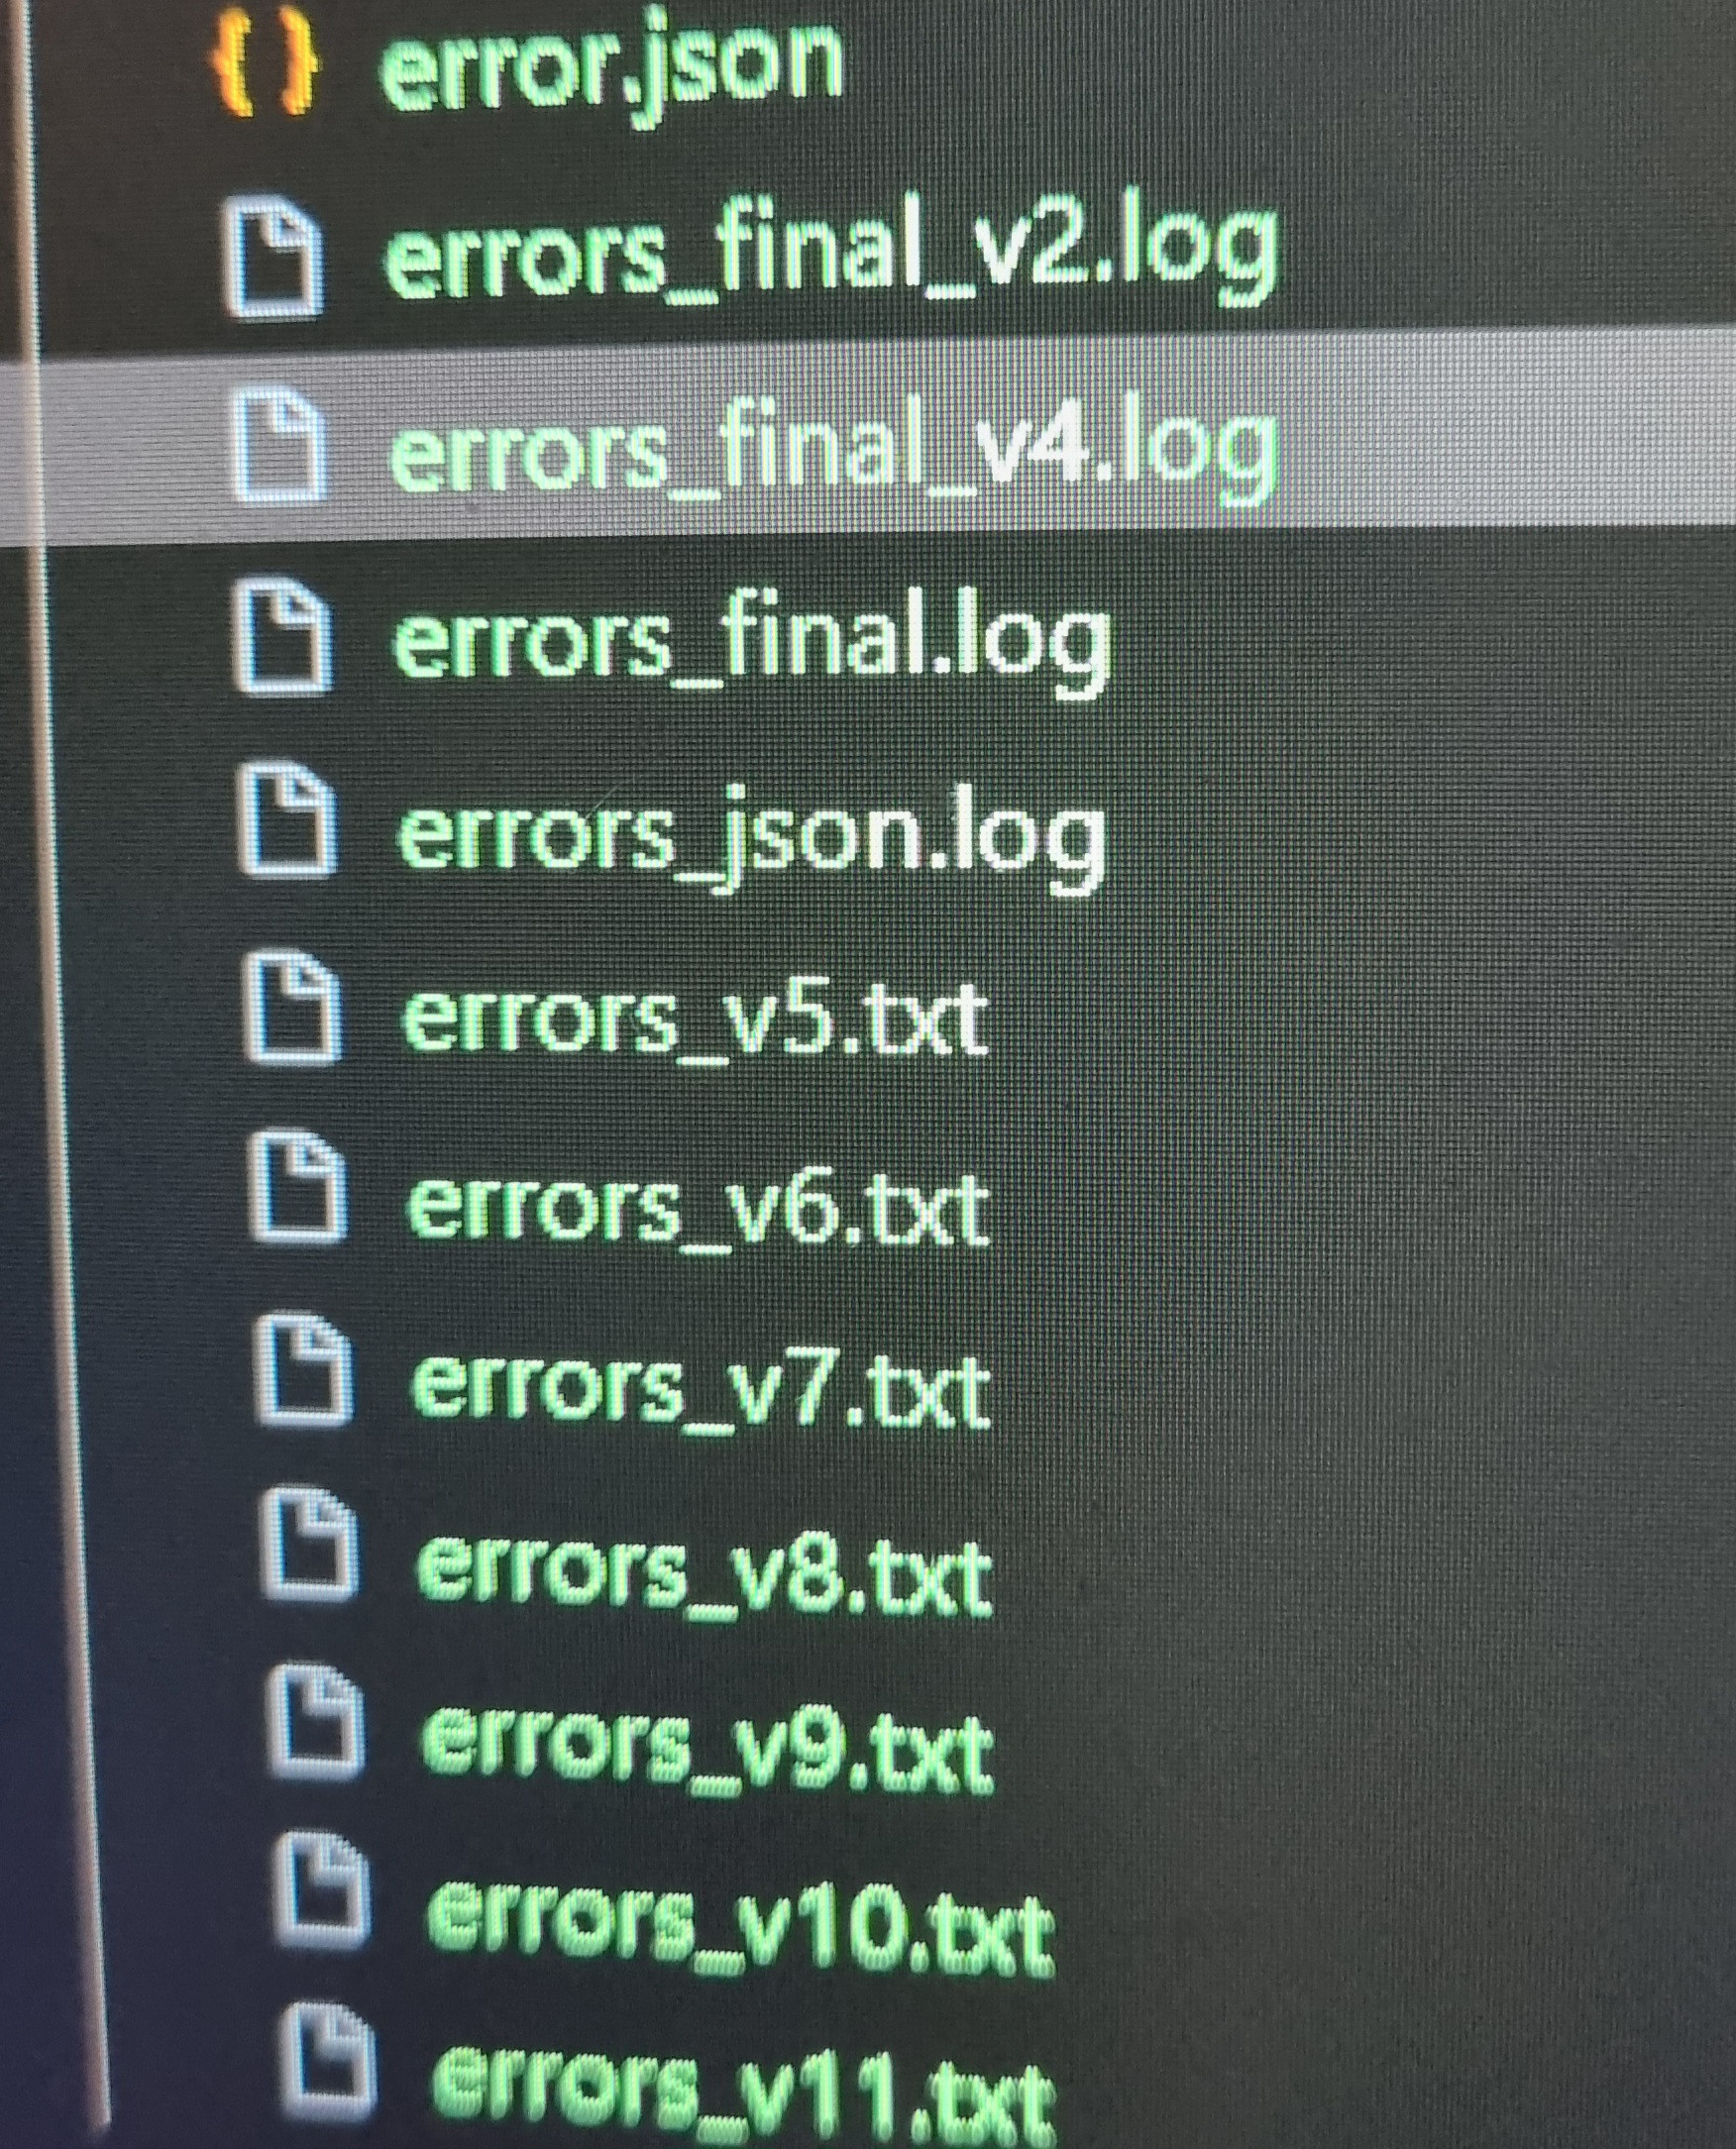Select errors_v10.txt file name
1736x2149 pixels.
click(x=740, y=1926)
